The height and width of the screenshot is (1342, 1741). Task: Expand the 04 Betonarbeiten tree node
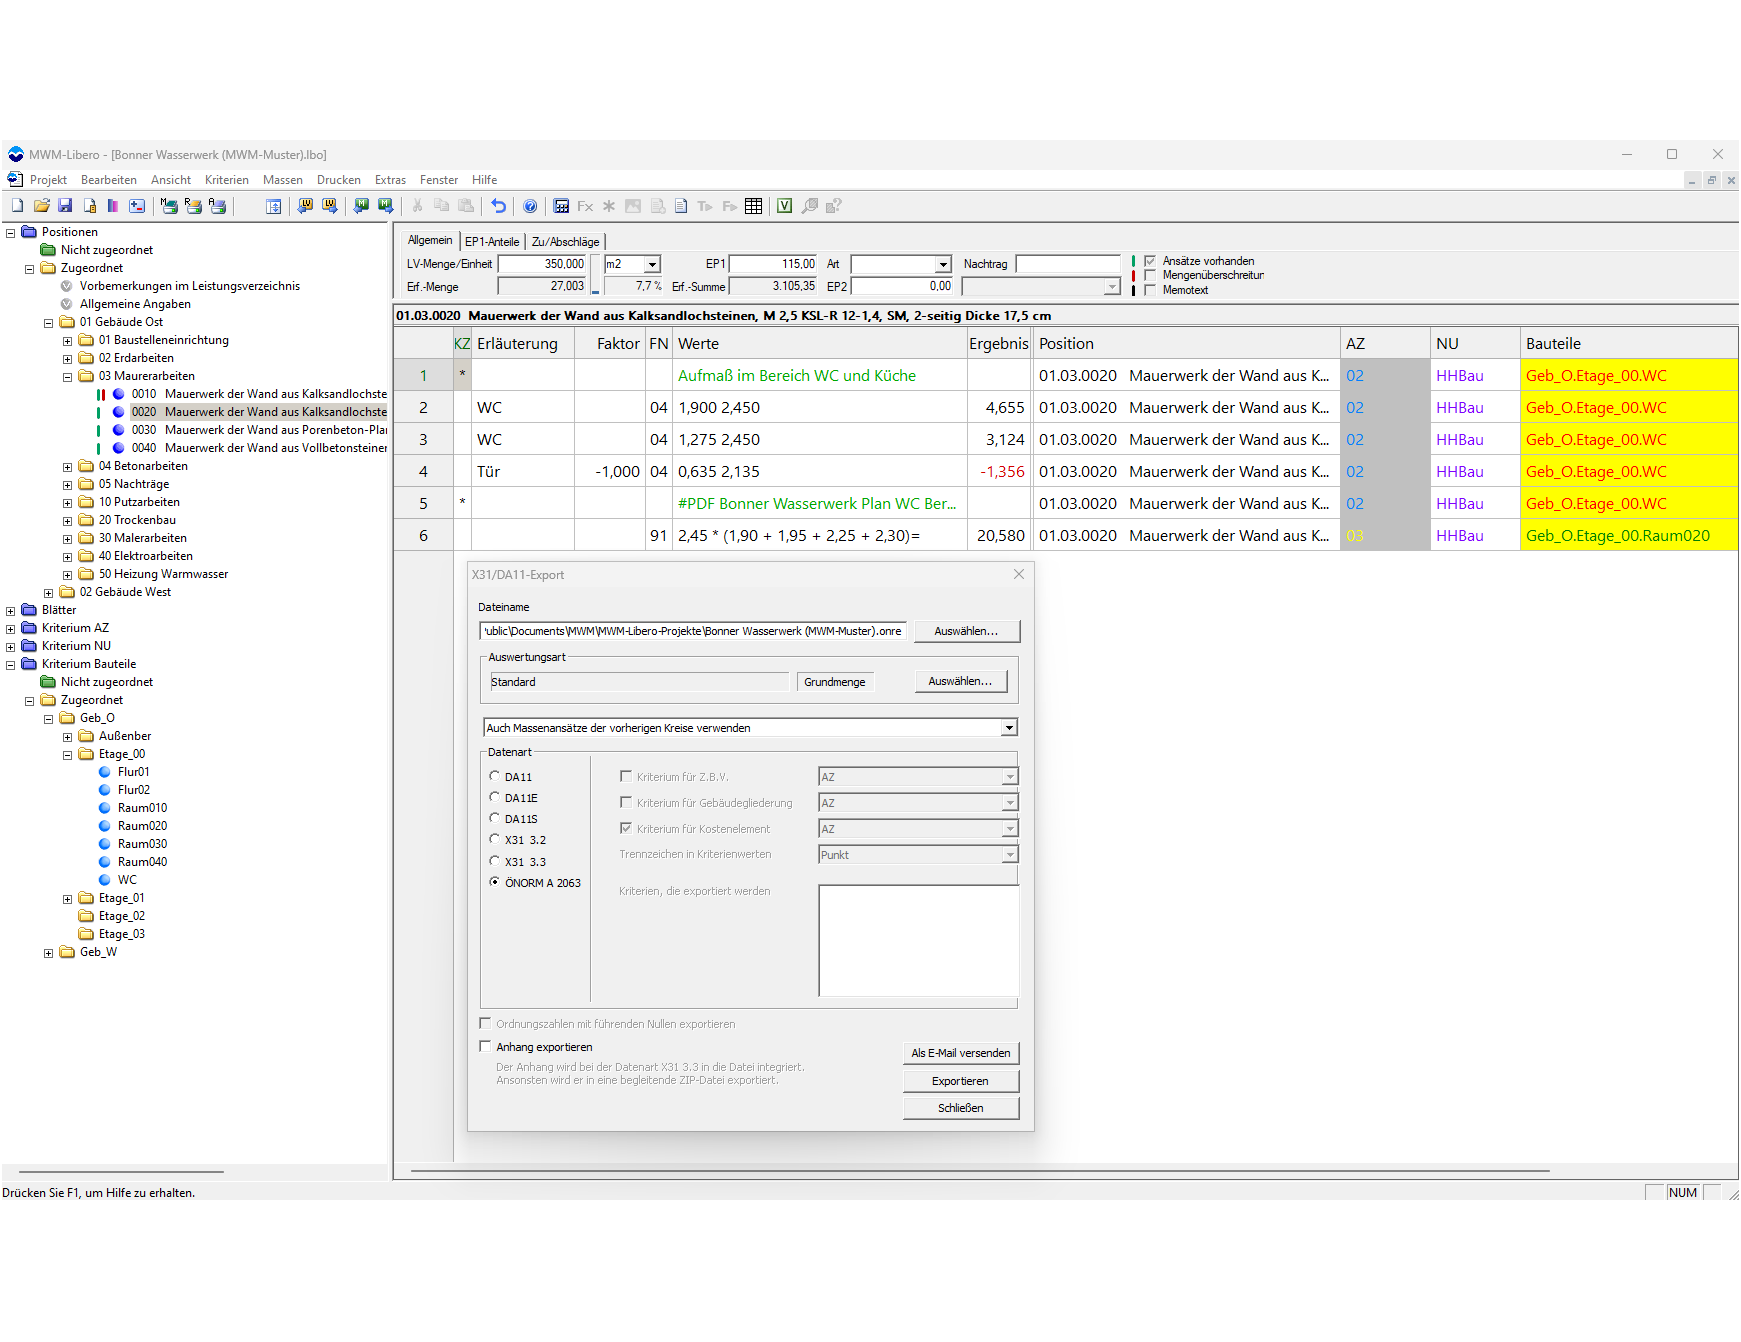click(67, 467)
